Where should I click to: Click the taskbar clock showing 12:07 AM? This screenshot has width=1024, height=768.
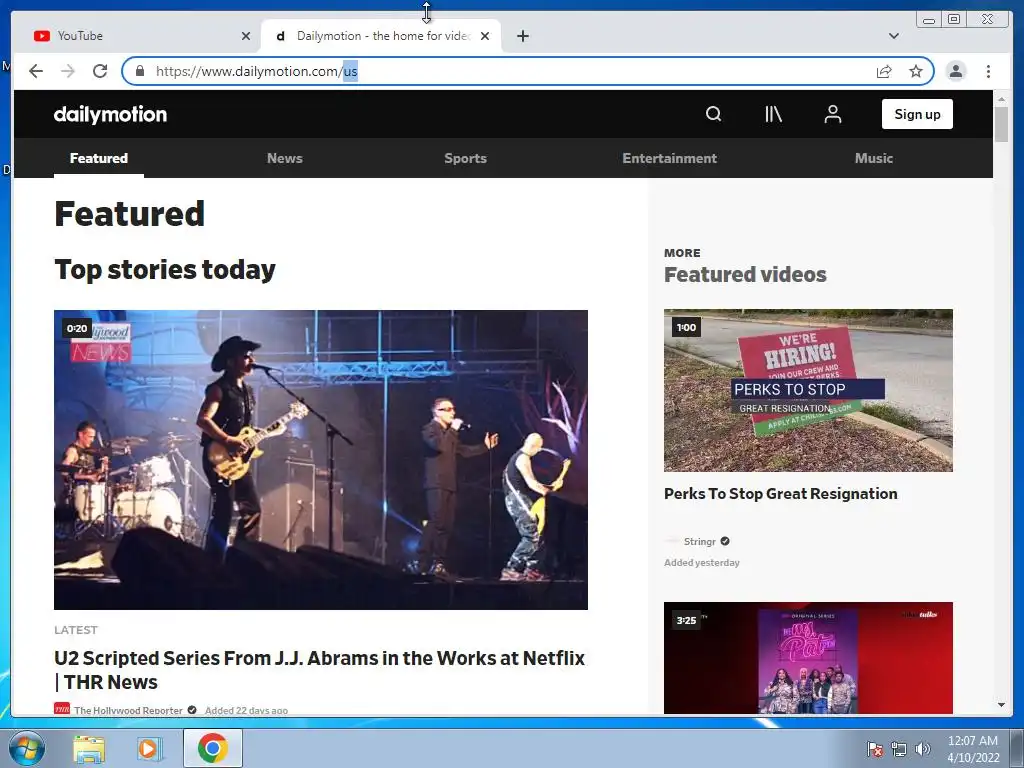[973, 749]
